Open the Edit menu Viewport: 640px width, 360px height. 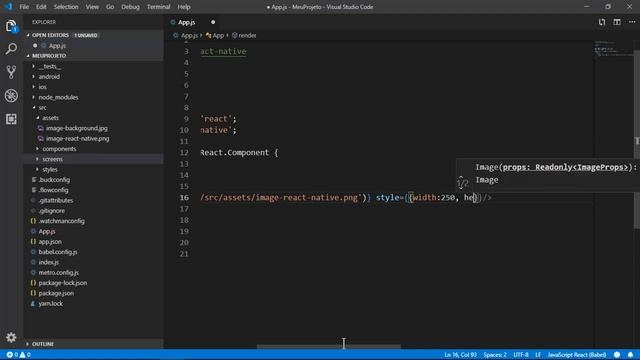point(41,7)
